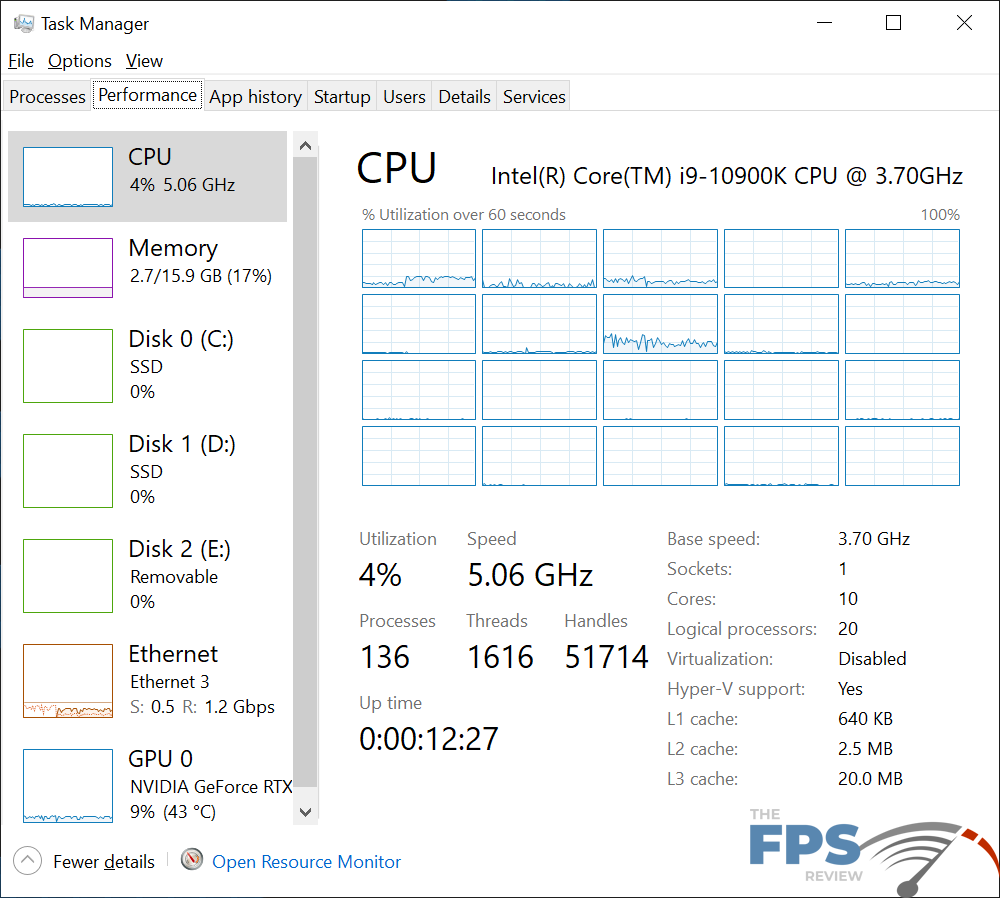
Task: Click the last logical processor graph in bottom row
Action: 902,456
